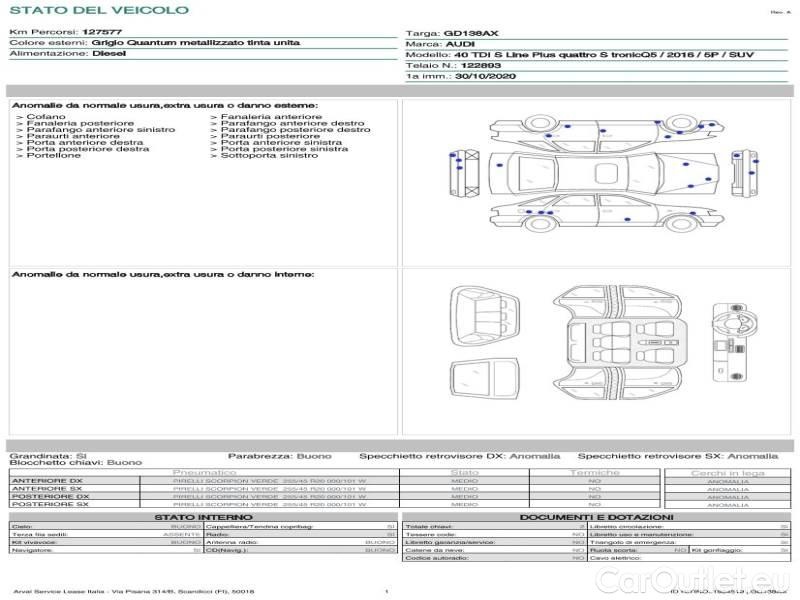Select "Portellone" in the damage list

[54, 155]
